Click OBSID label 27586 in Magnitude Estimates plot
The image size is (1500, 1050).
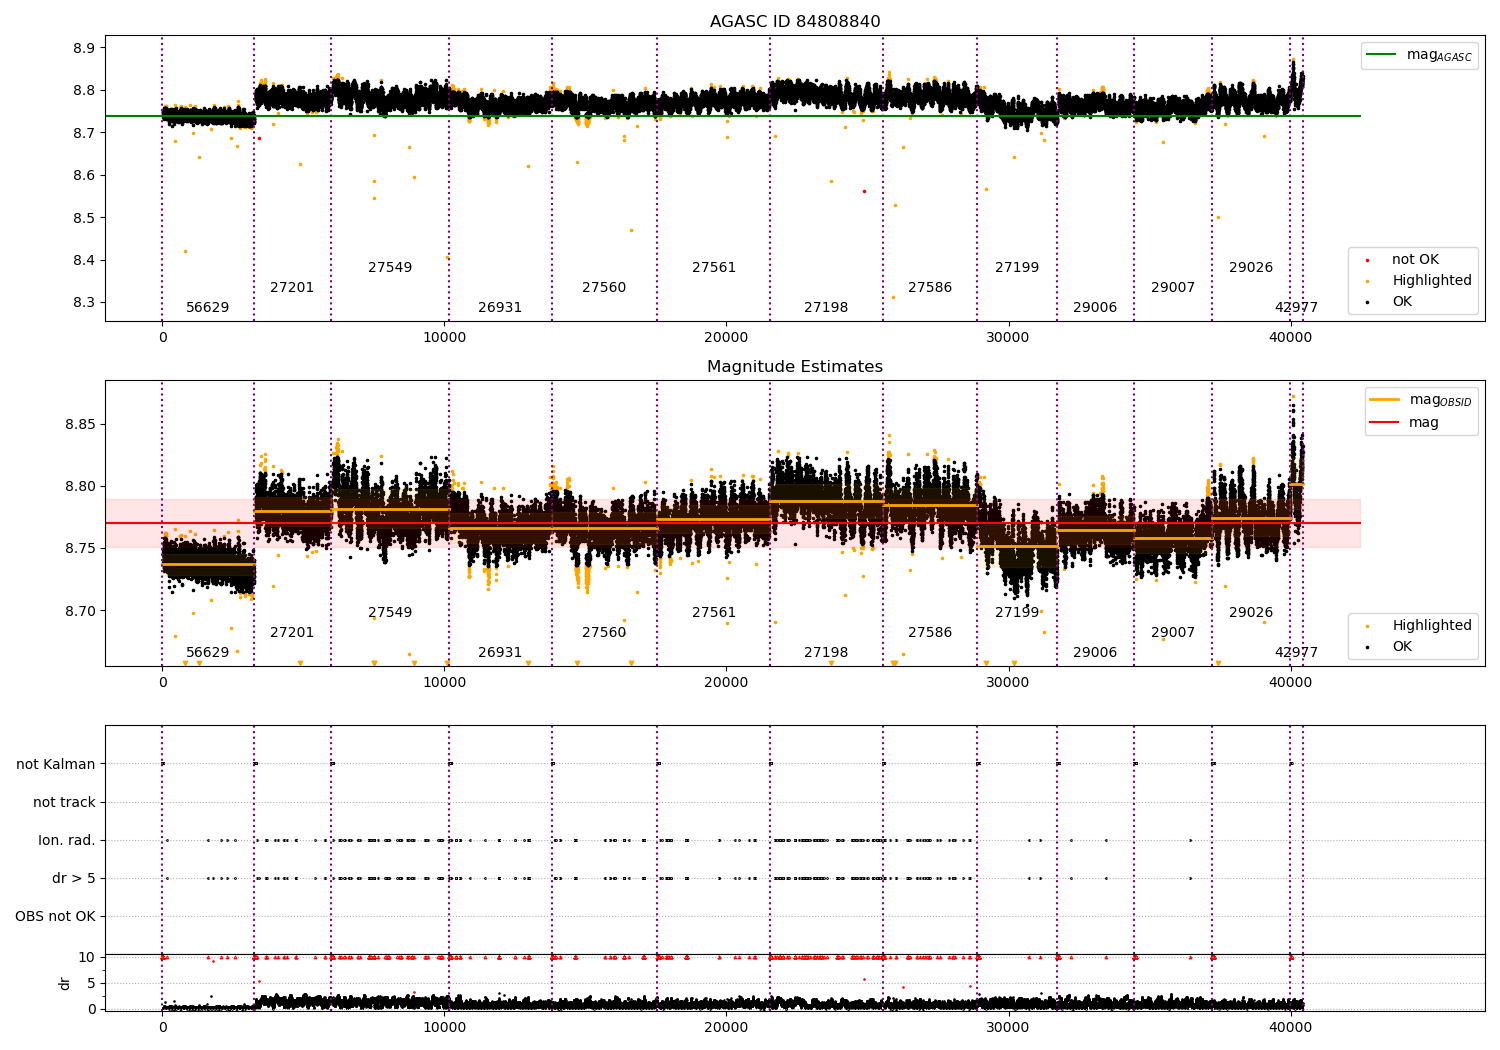tap(930, 633)
